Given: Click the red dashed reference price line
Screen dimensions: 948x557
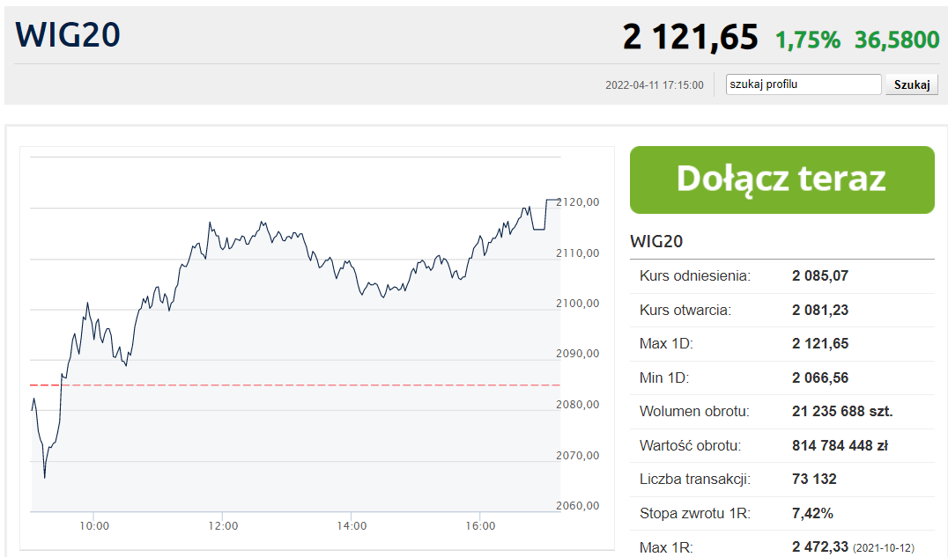Looking at the screenshot, I should [295, 385].
